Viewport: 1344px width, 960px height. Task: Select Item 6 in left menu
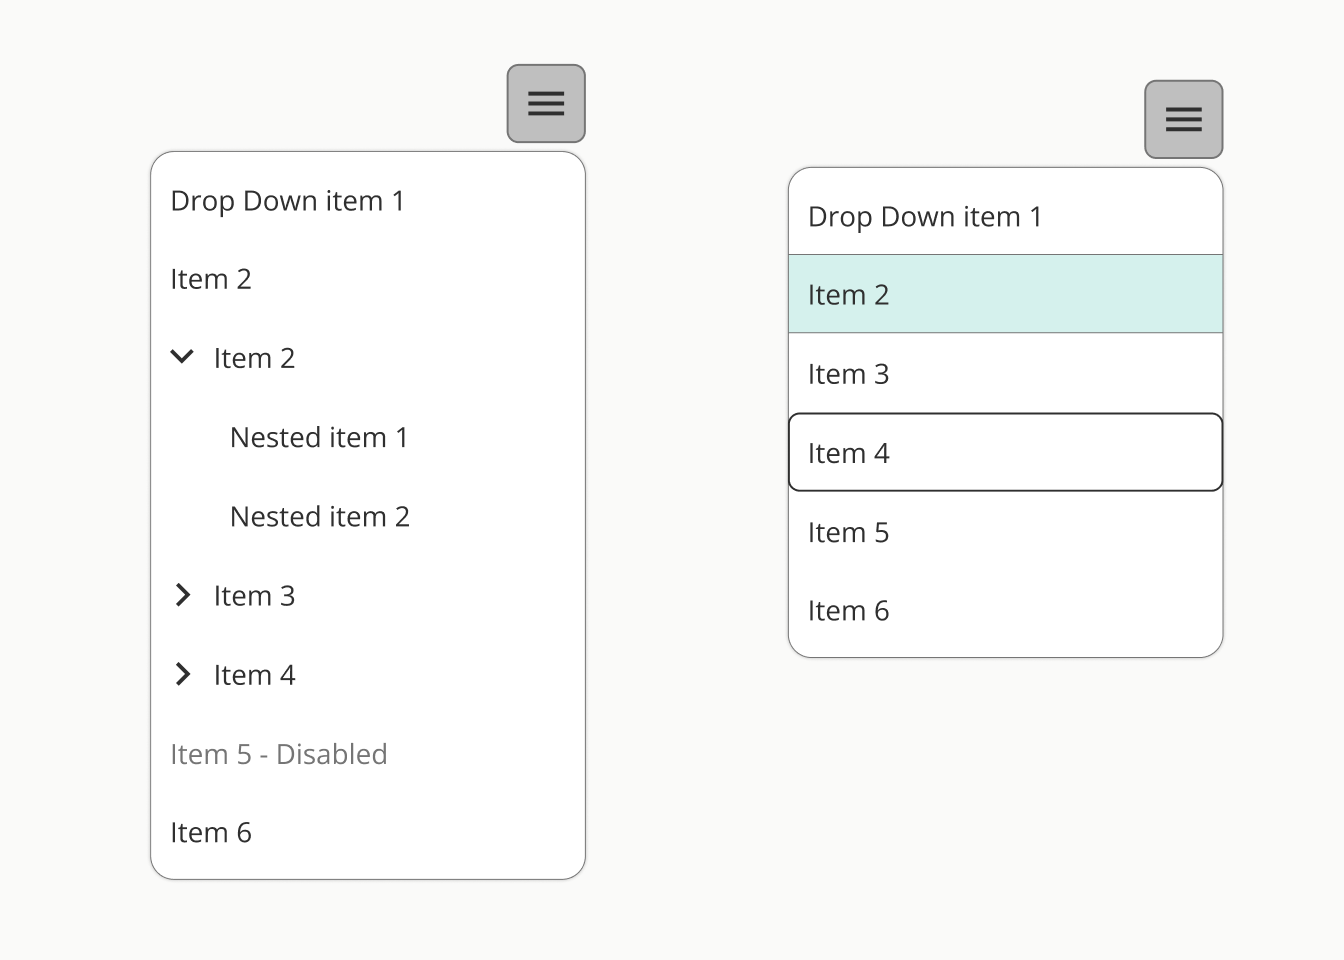pos(211,833)
